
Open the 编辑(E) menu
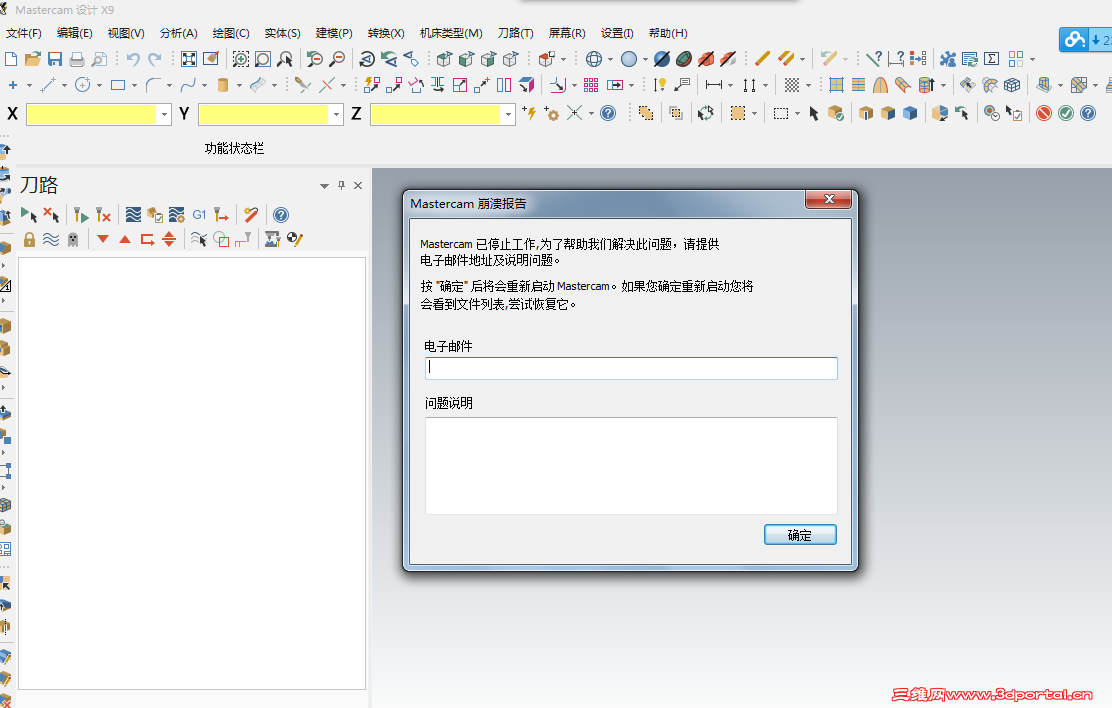(74, 33)
